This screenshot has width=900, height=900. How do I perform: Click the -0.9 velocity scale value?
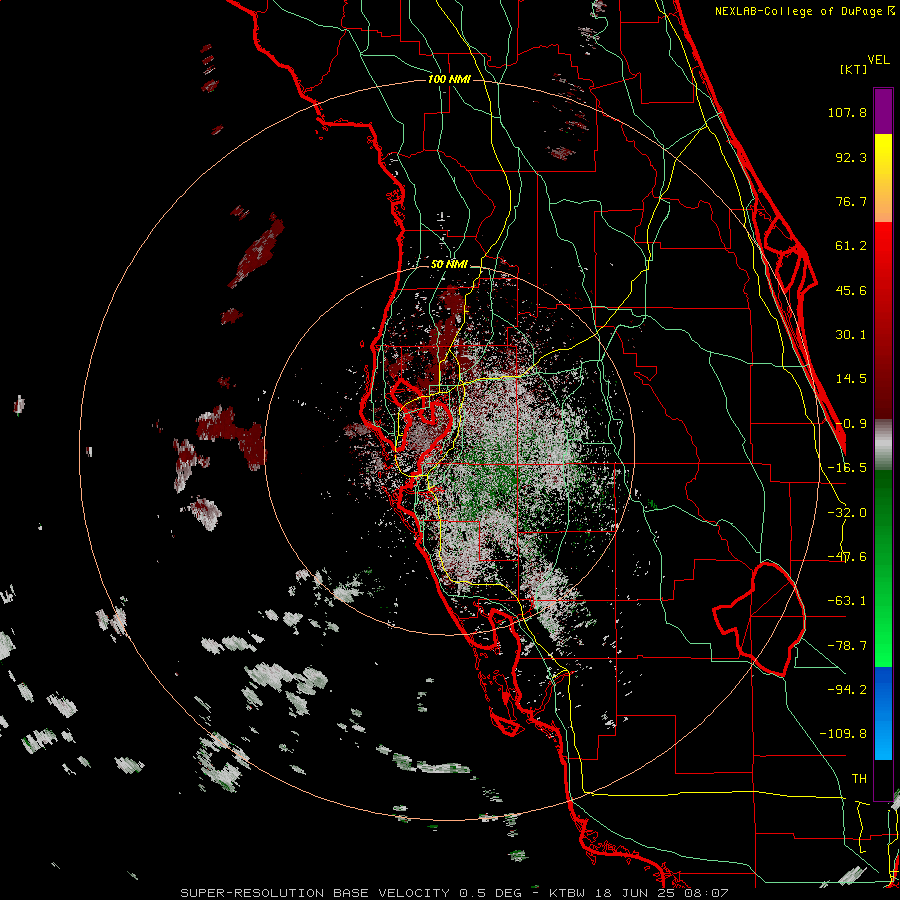click(851, 424)
